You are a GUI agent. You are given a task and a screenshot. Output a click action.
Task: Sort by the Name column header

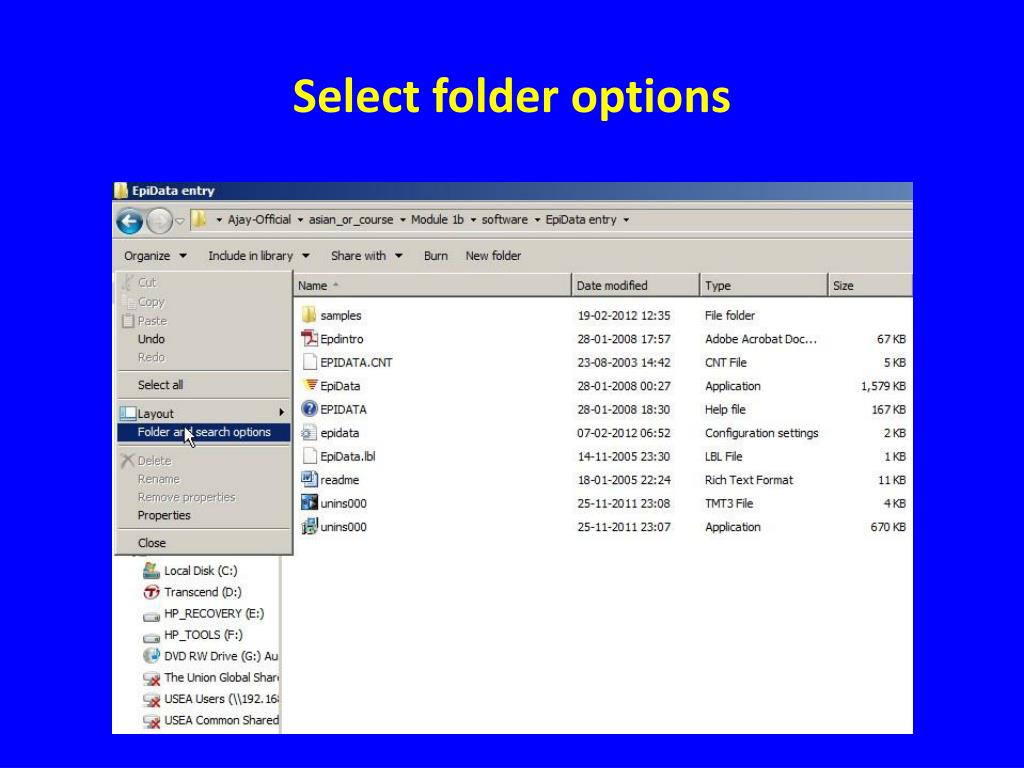click(432, 285)
